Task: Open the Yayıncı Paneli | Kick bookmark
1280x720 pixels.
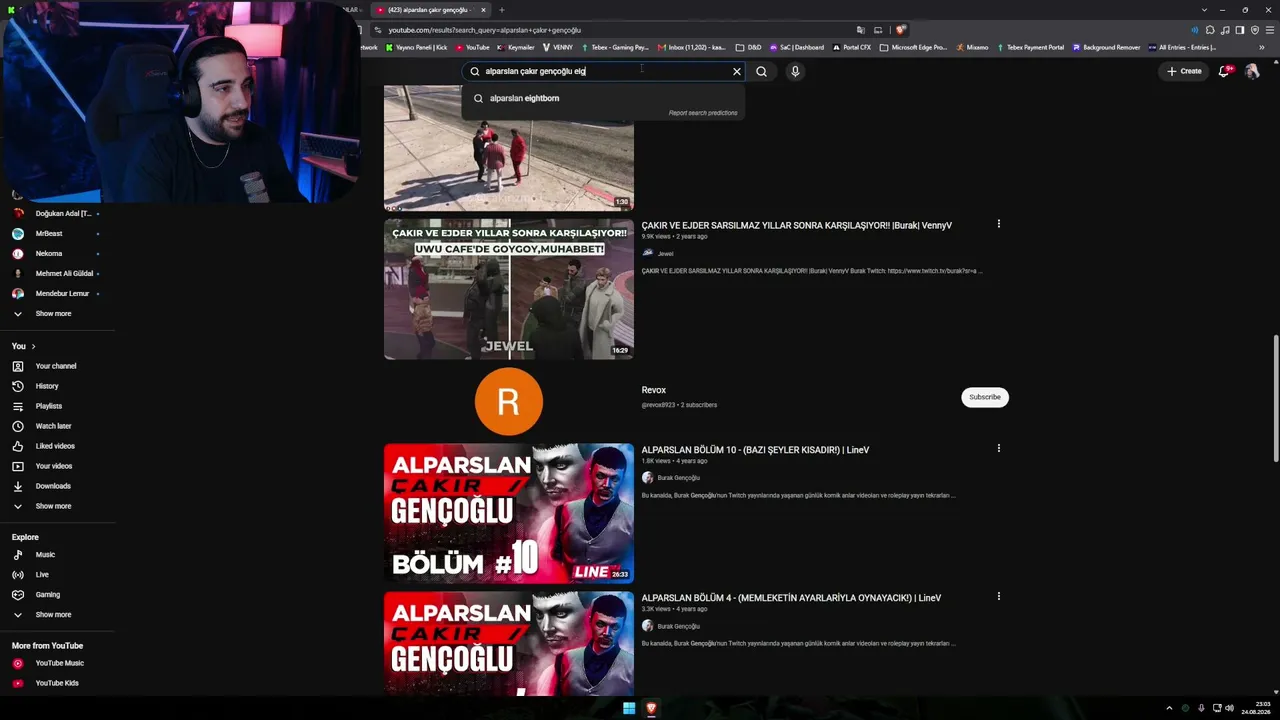Action: point(416,47)
